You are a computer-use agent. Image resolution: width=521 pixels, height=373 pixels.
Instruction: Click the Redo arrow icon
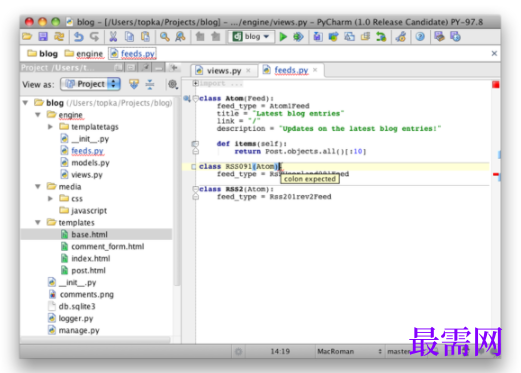click(x=95, y=37)
